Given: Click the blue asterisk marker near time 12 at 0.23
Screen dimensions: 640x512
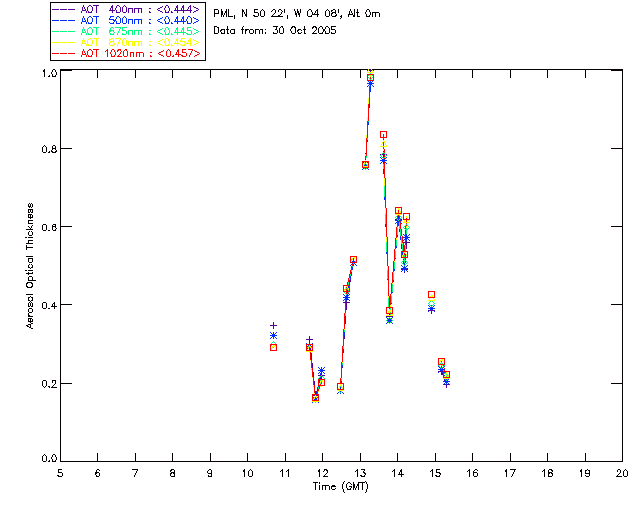Looking at the screenshot, I should (x=321, y=371).
